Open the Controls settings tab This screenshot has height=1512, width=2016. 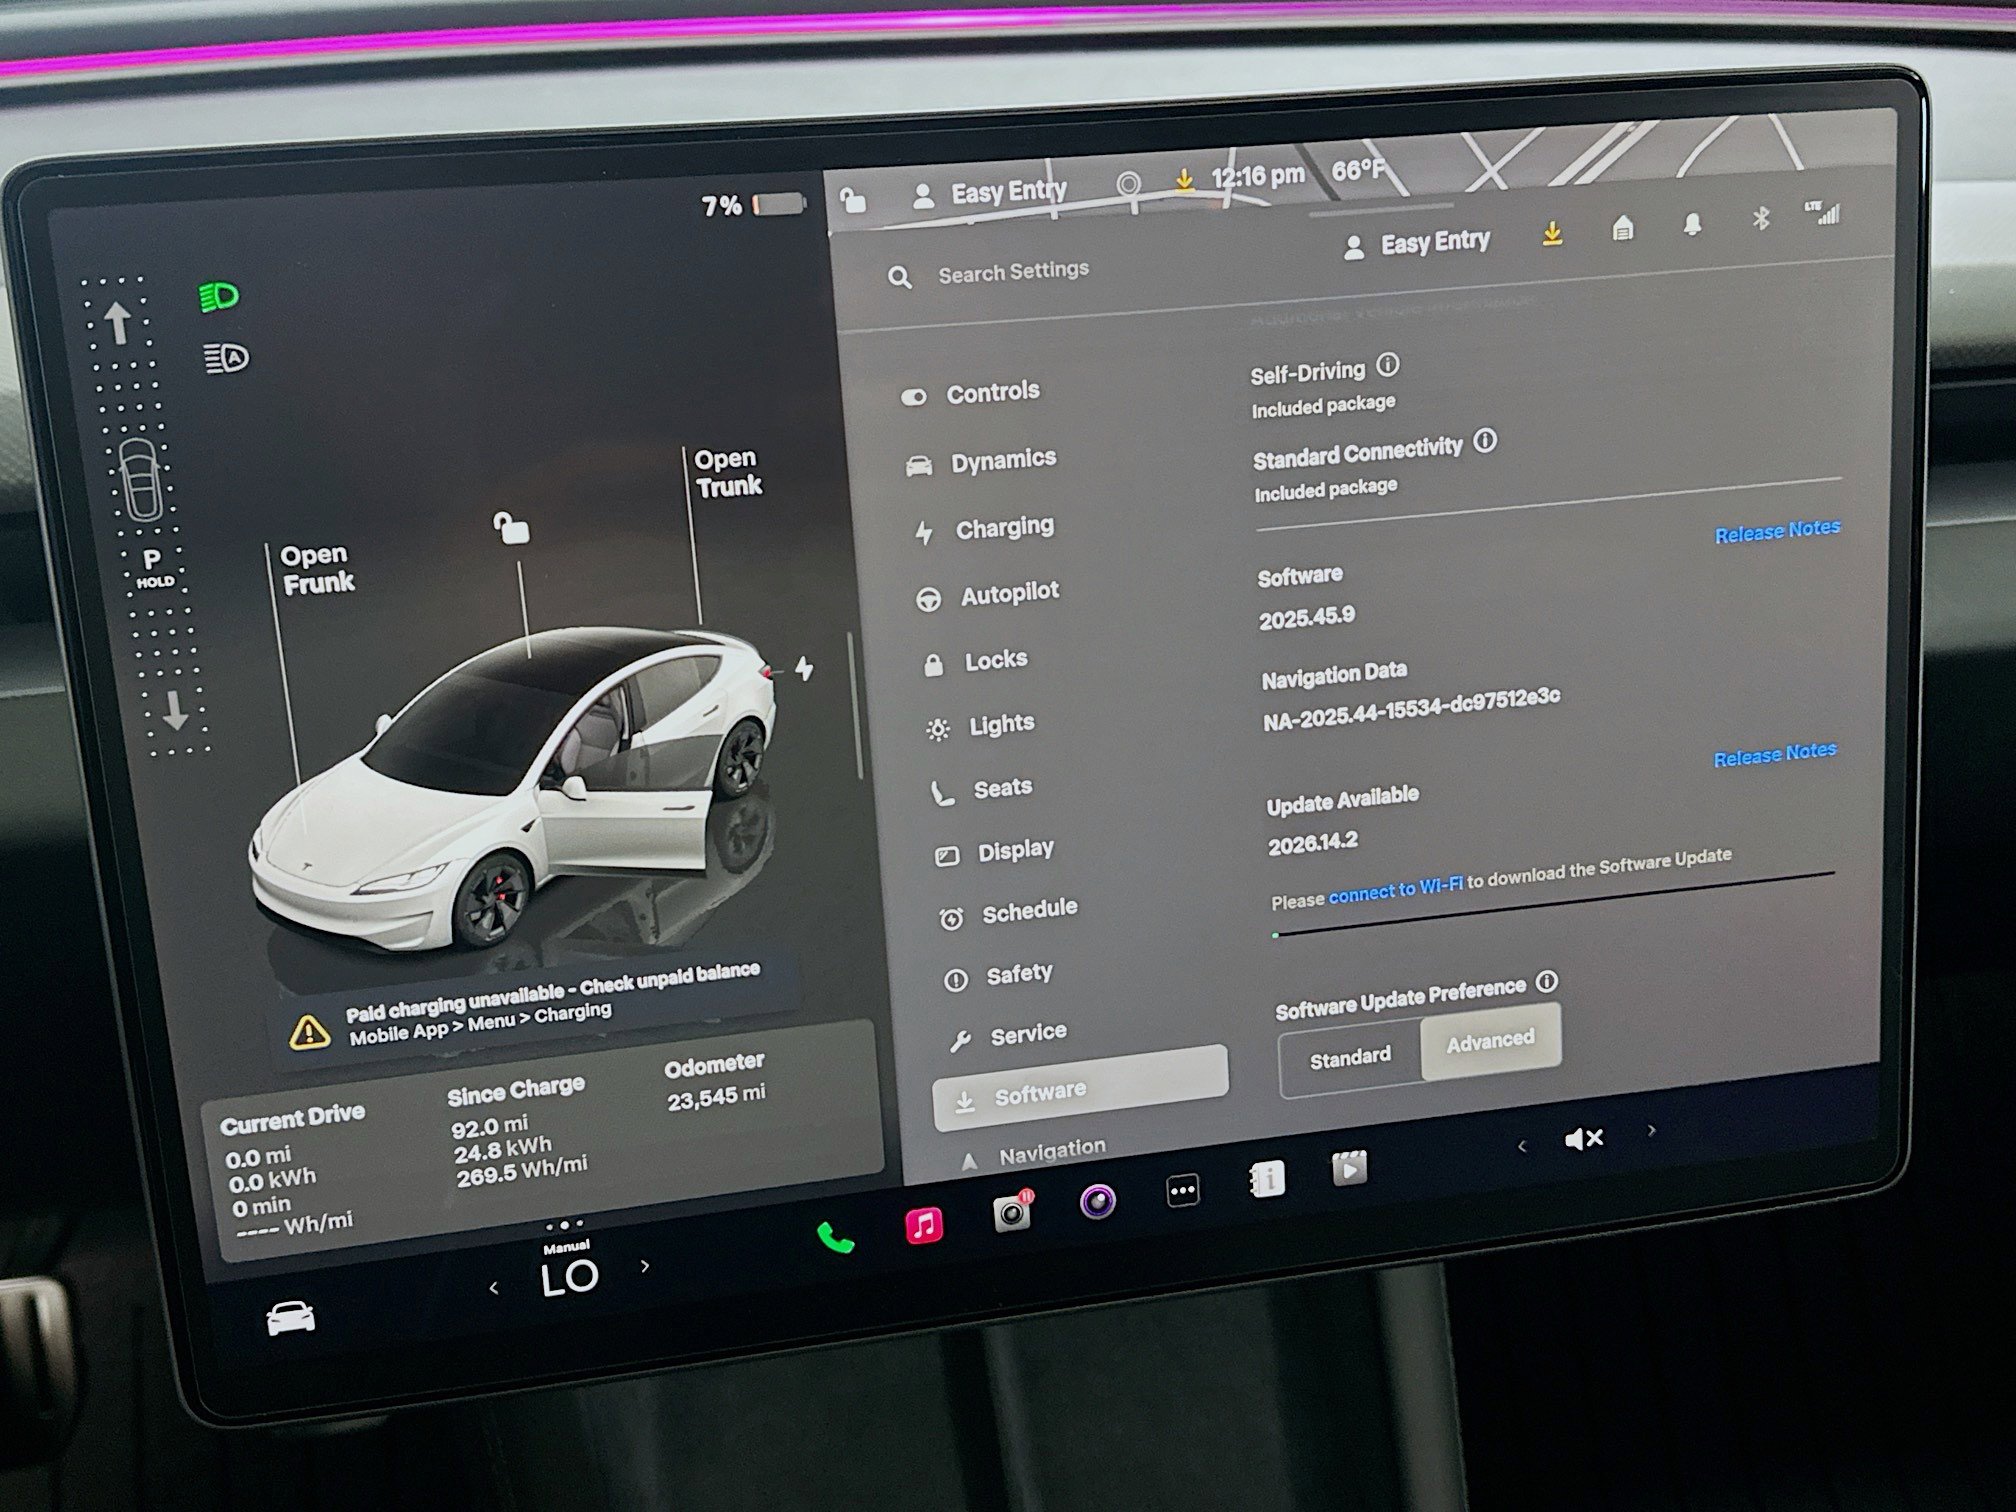coord(970,393)
